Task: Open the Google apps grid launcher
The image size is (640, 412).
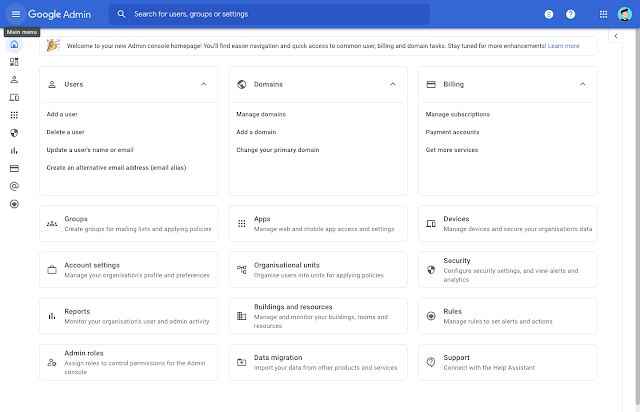Action: click(x=601, y=14)
